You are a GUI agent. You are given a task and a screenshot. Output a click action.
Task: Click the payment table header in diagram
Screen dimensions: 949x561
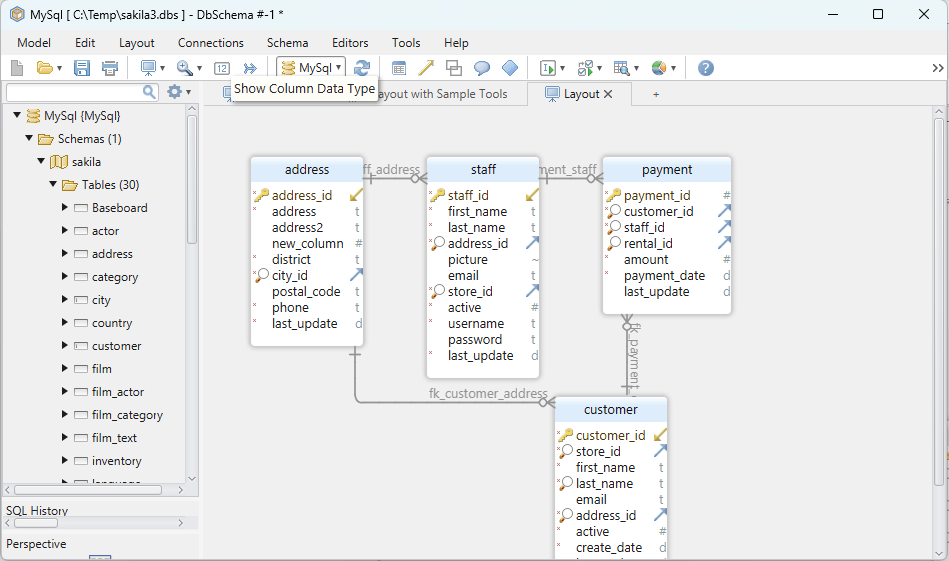point(667,169)
